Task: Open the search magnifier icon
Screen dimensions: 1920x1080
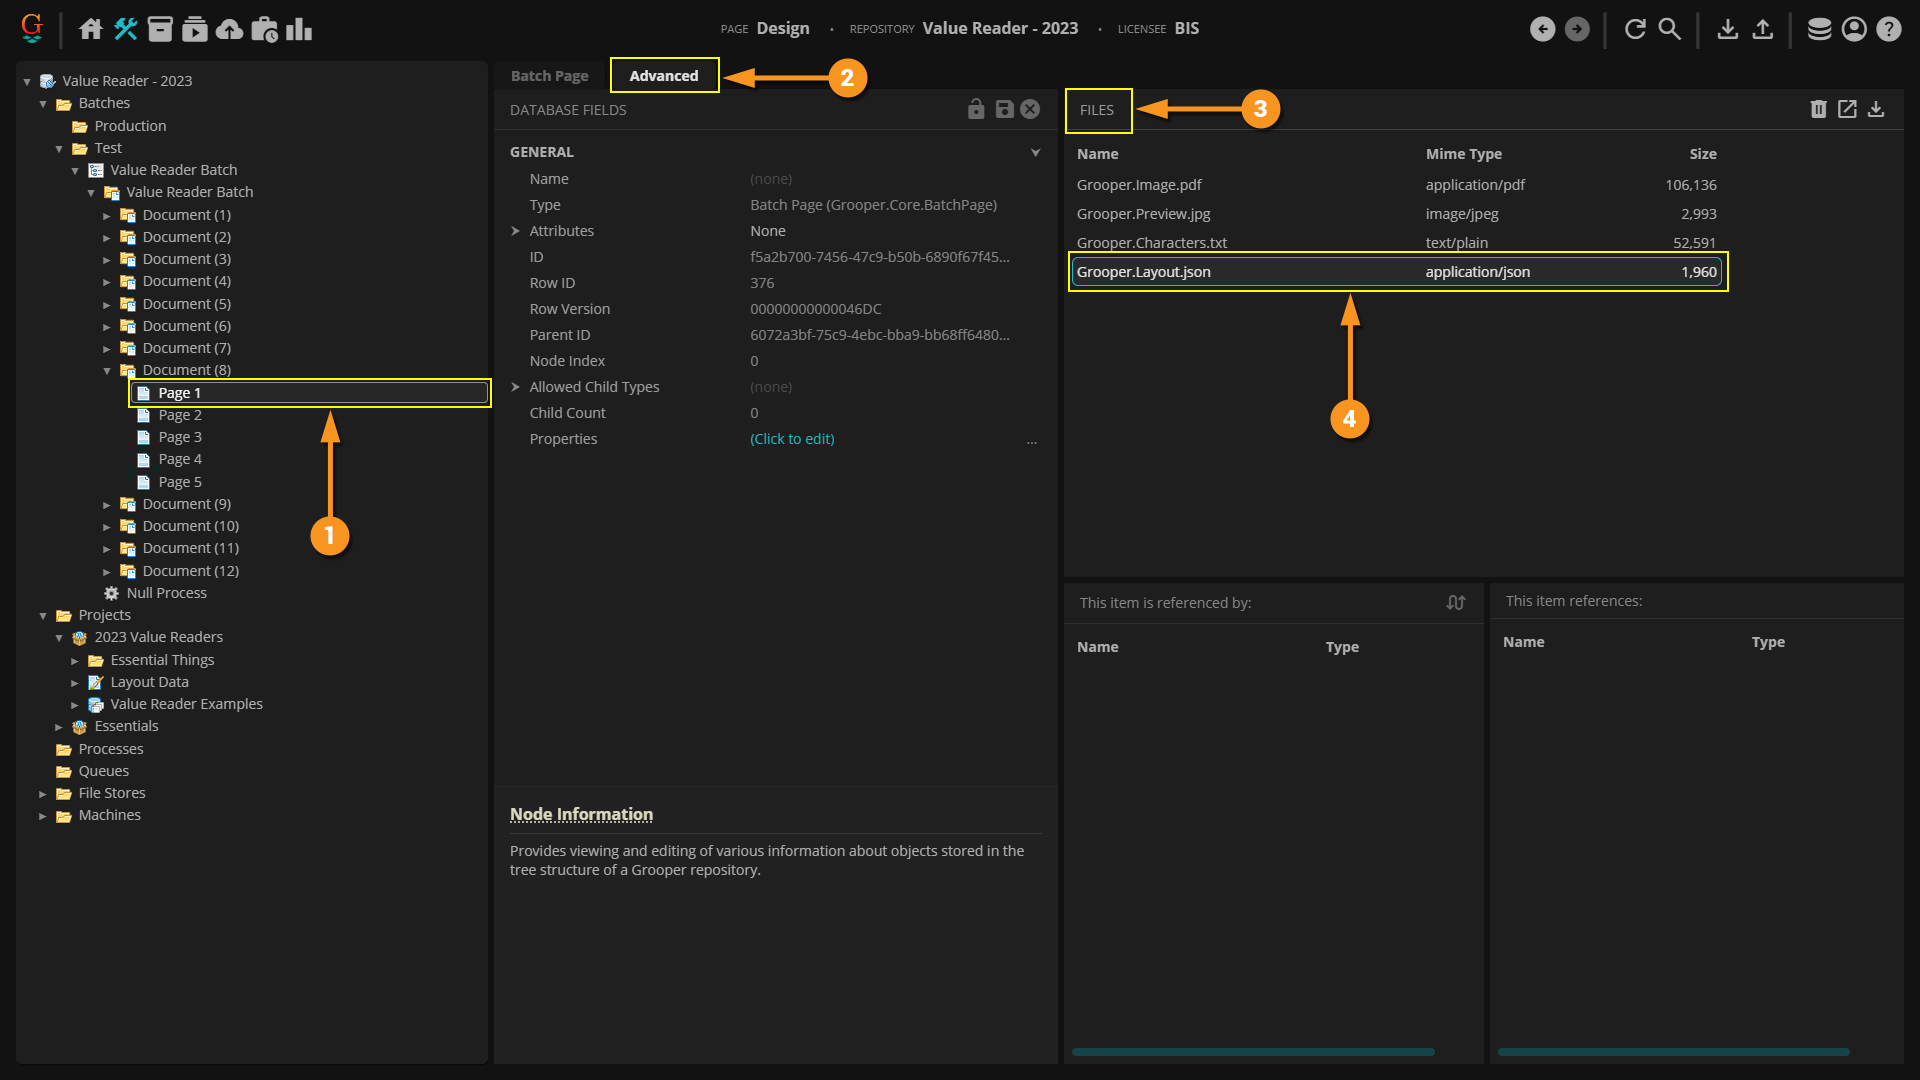Action: click(x=1669, y=29)
